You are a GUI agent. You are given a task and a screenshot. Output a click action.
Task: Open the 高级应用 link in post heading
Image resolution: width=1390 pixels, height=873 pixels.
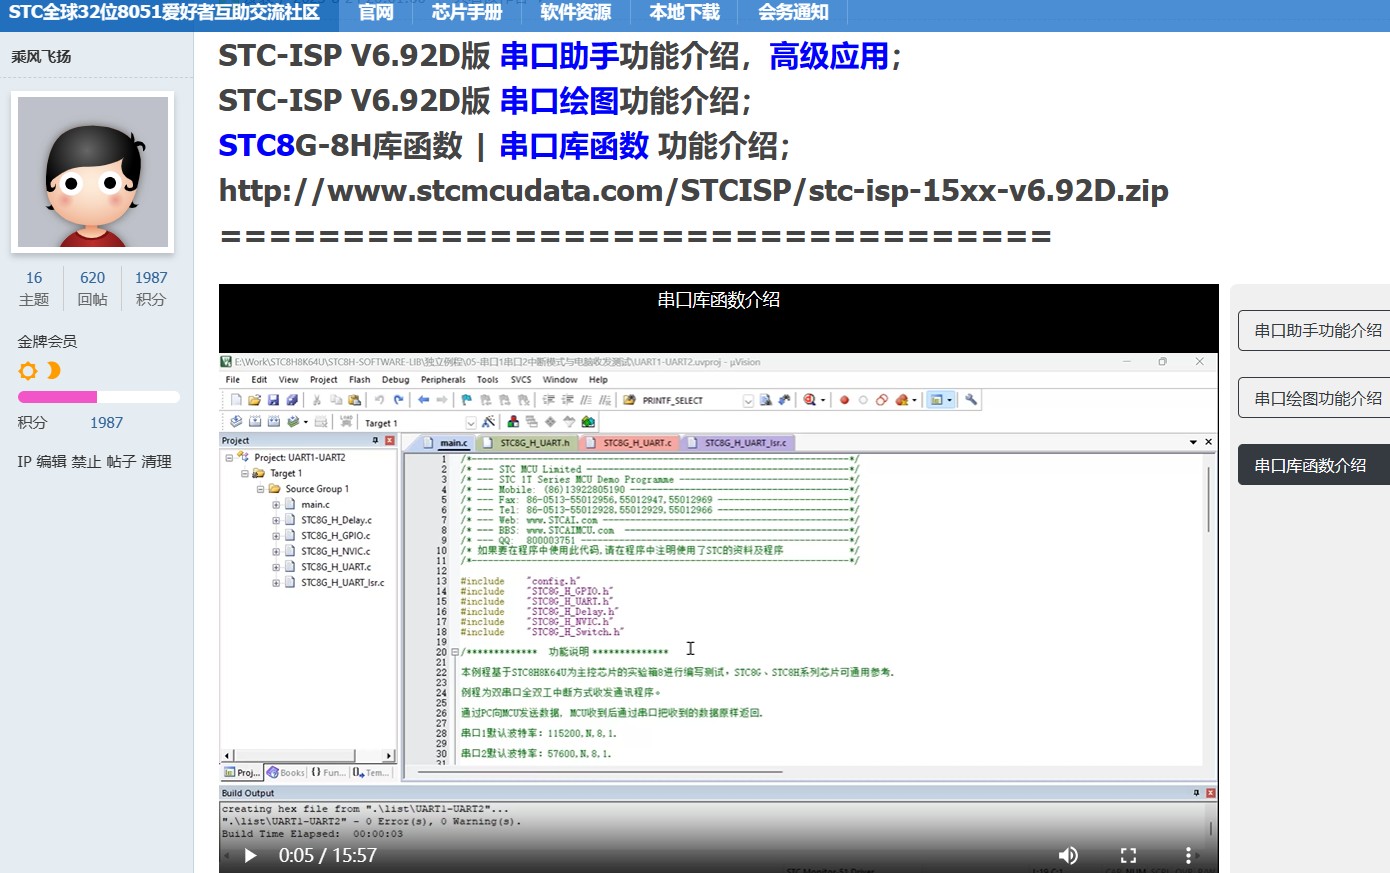829,56
